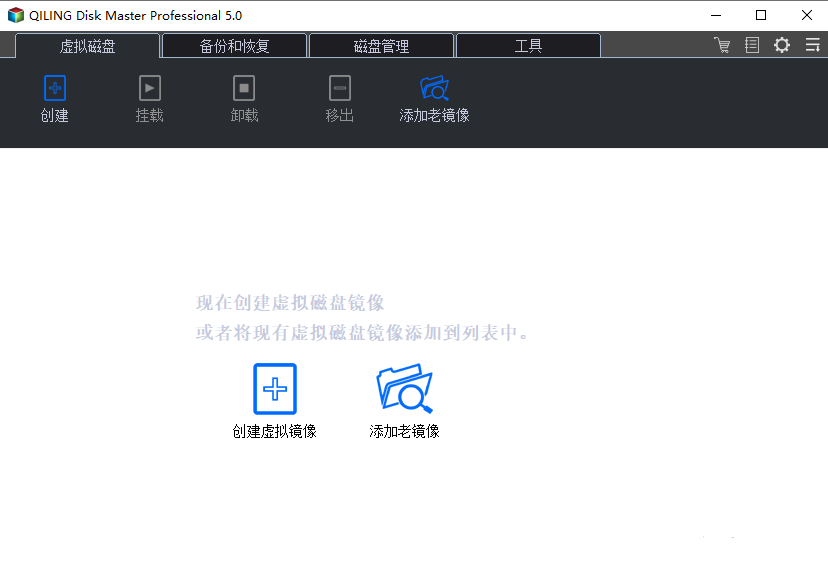Open the shopping cart purchase icon
Viewport: 828px width, 568px height.
722,45
